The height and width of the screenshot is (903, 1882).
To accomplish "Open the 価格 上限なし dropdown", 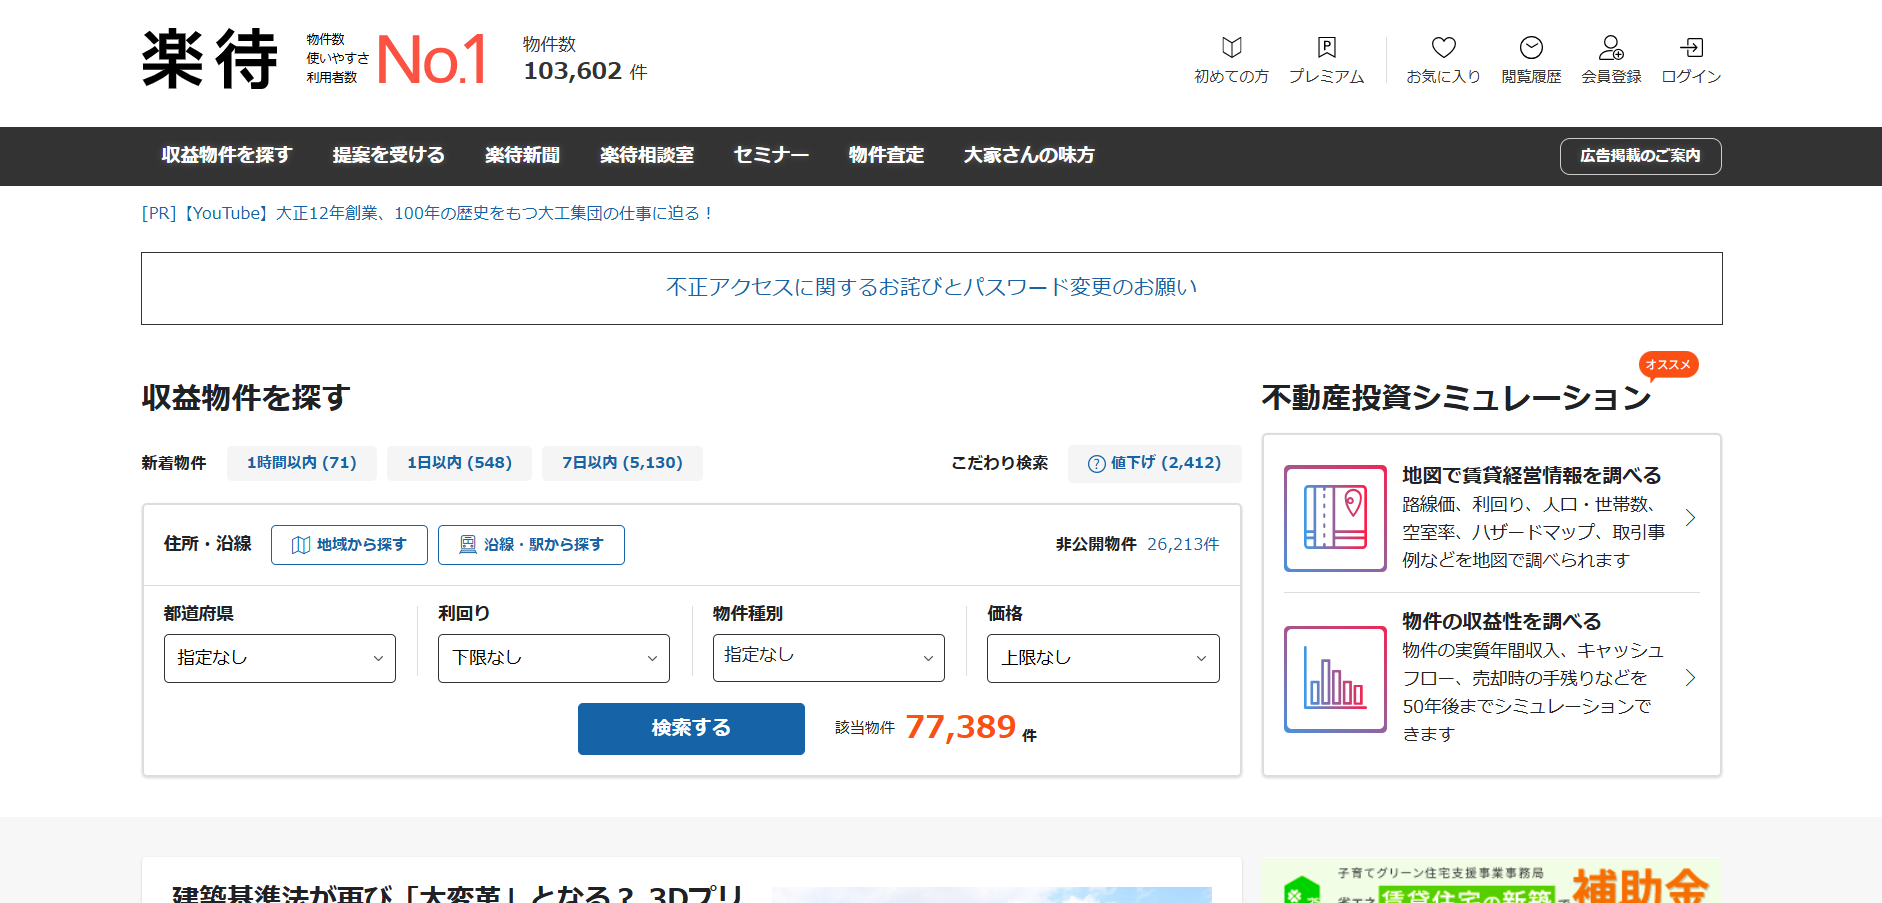I will (1103, 658).
